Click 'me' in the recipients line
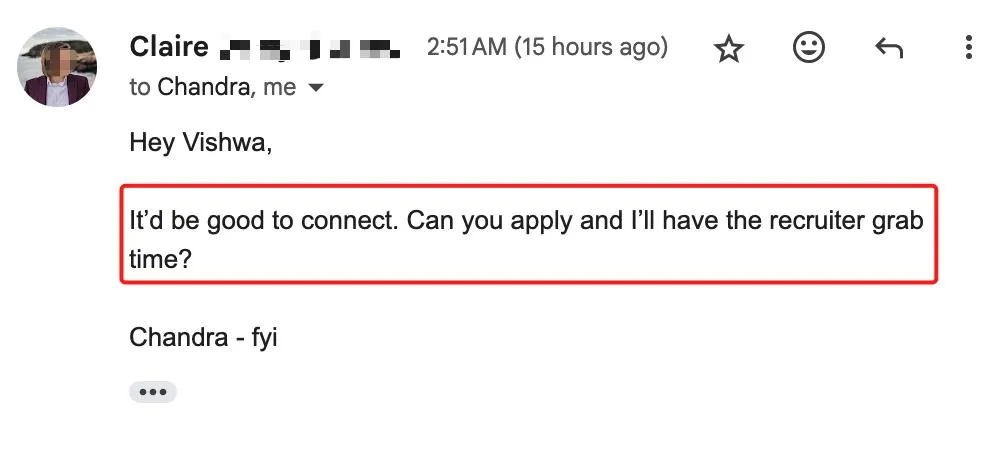 tap(279, 87)
